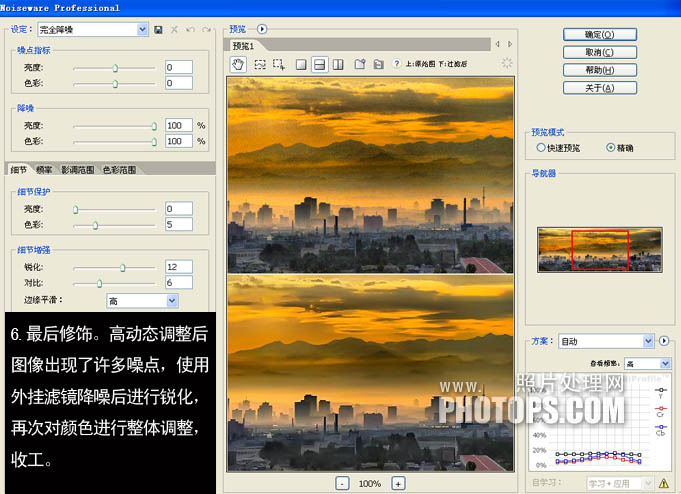Click the zoom in plus button
The image size is (681, 494).
398,483
